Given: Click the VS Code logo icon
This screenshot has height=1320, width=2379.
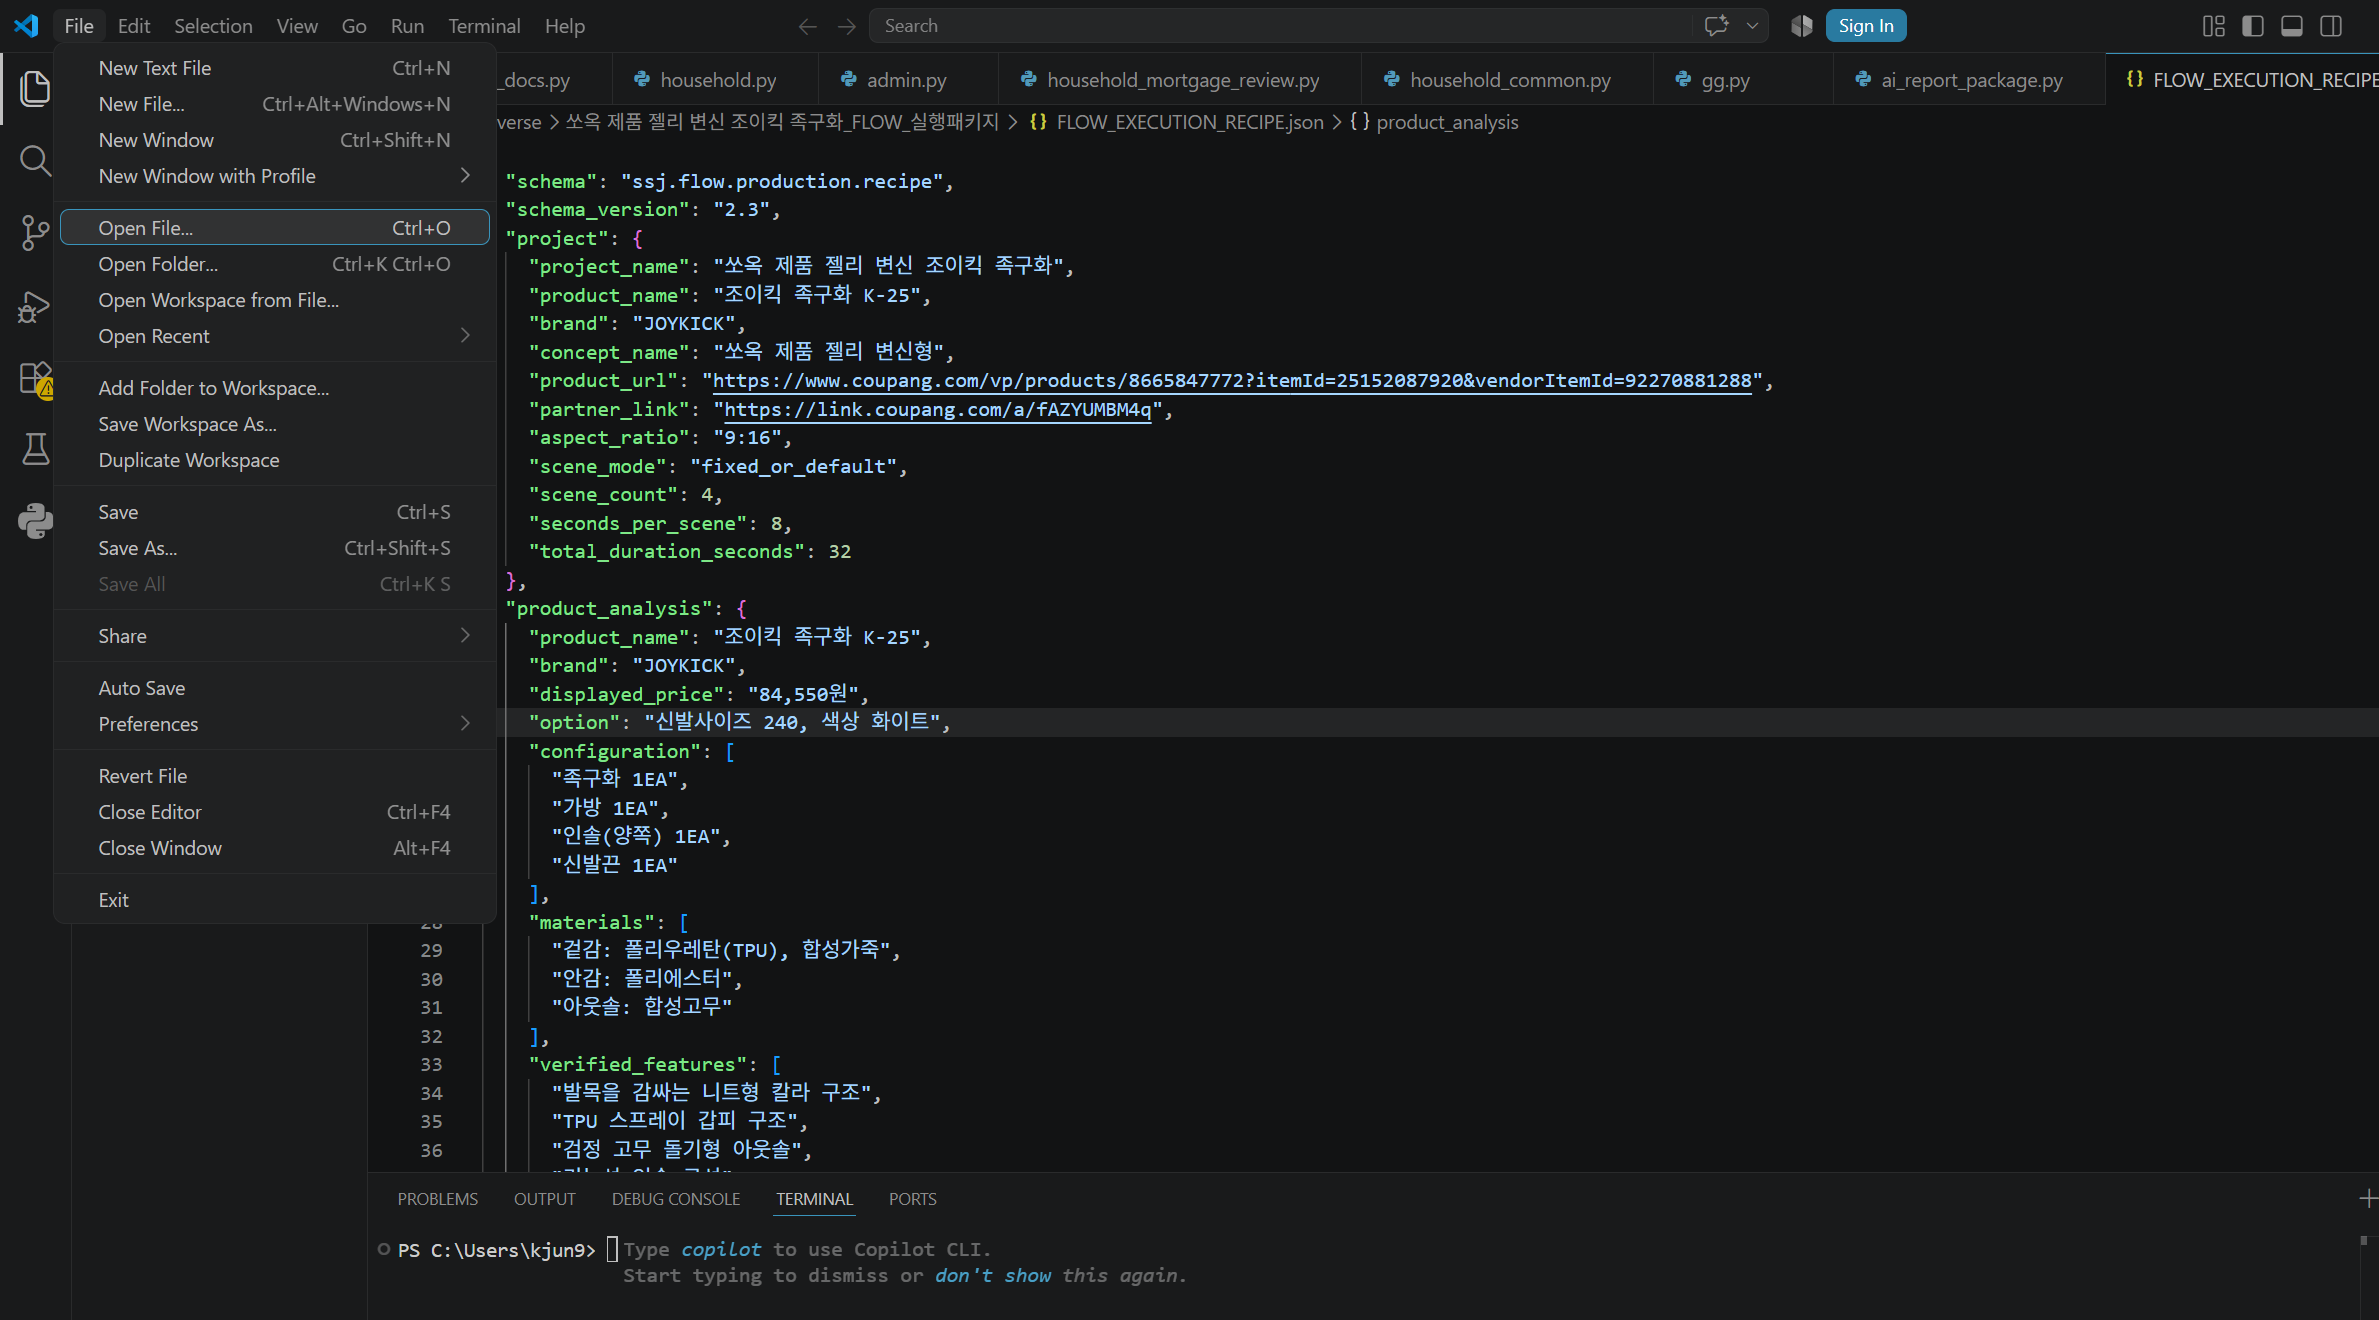Looking at the screenshot, I should point(26,26).
